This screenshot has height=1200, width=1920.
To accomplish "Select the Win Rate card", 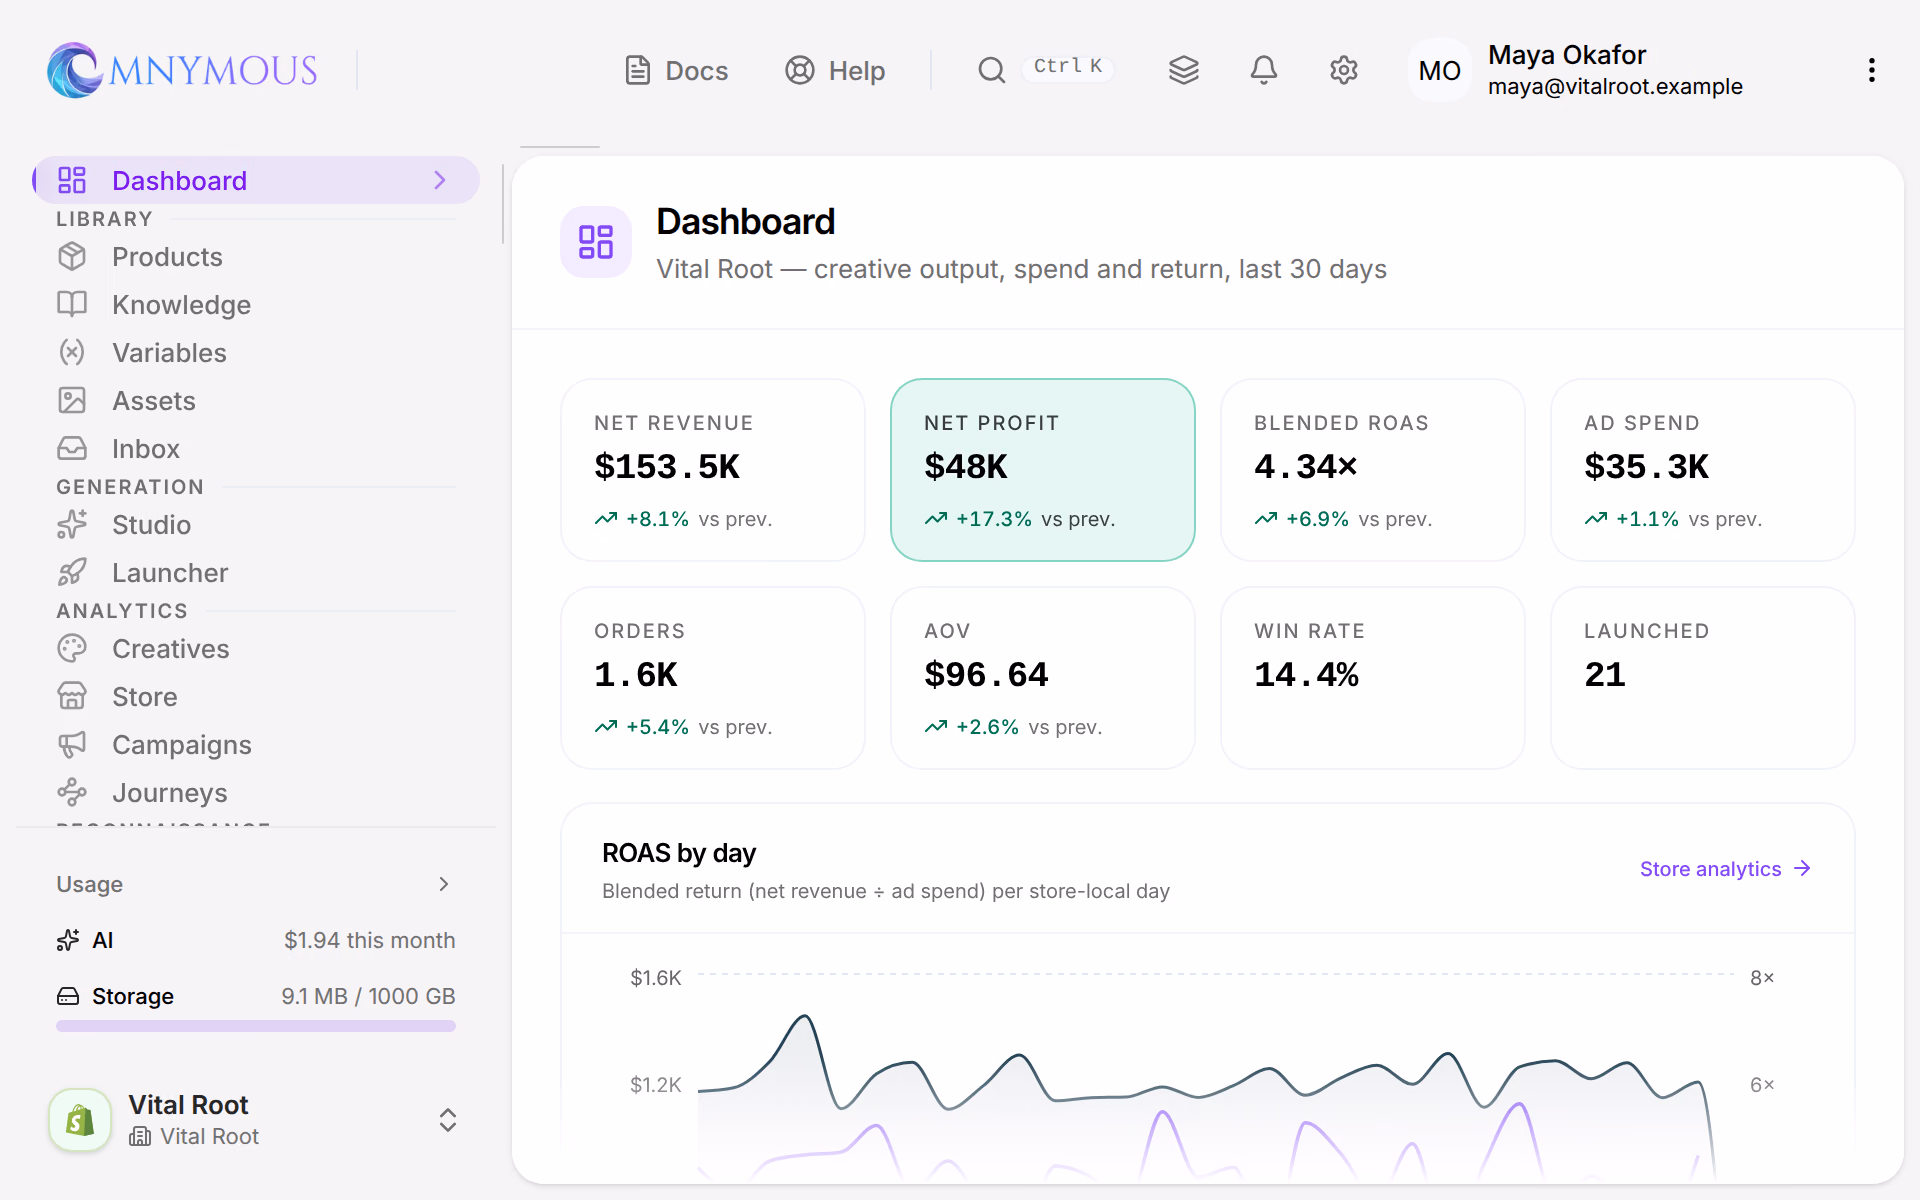I will point(1373,678).
